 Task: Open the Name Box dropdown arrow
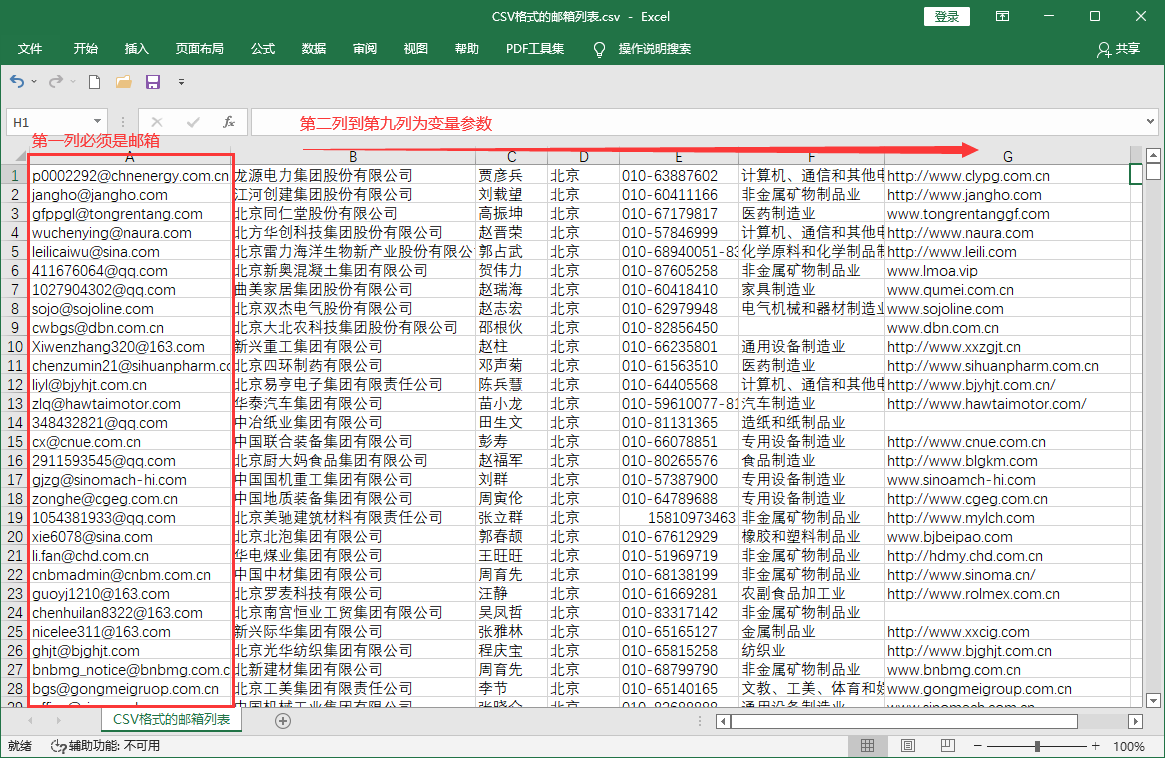tap(97, 122)
